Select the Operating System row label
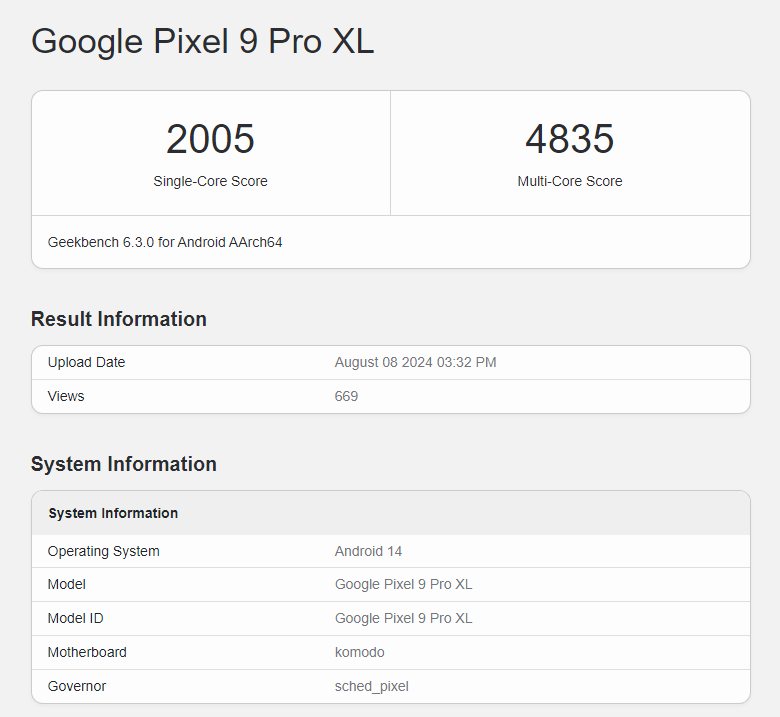780x717 pixels. tap(103, 551)
